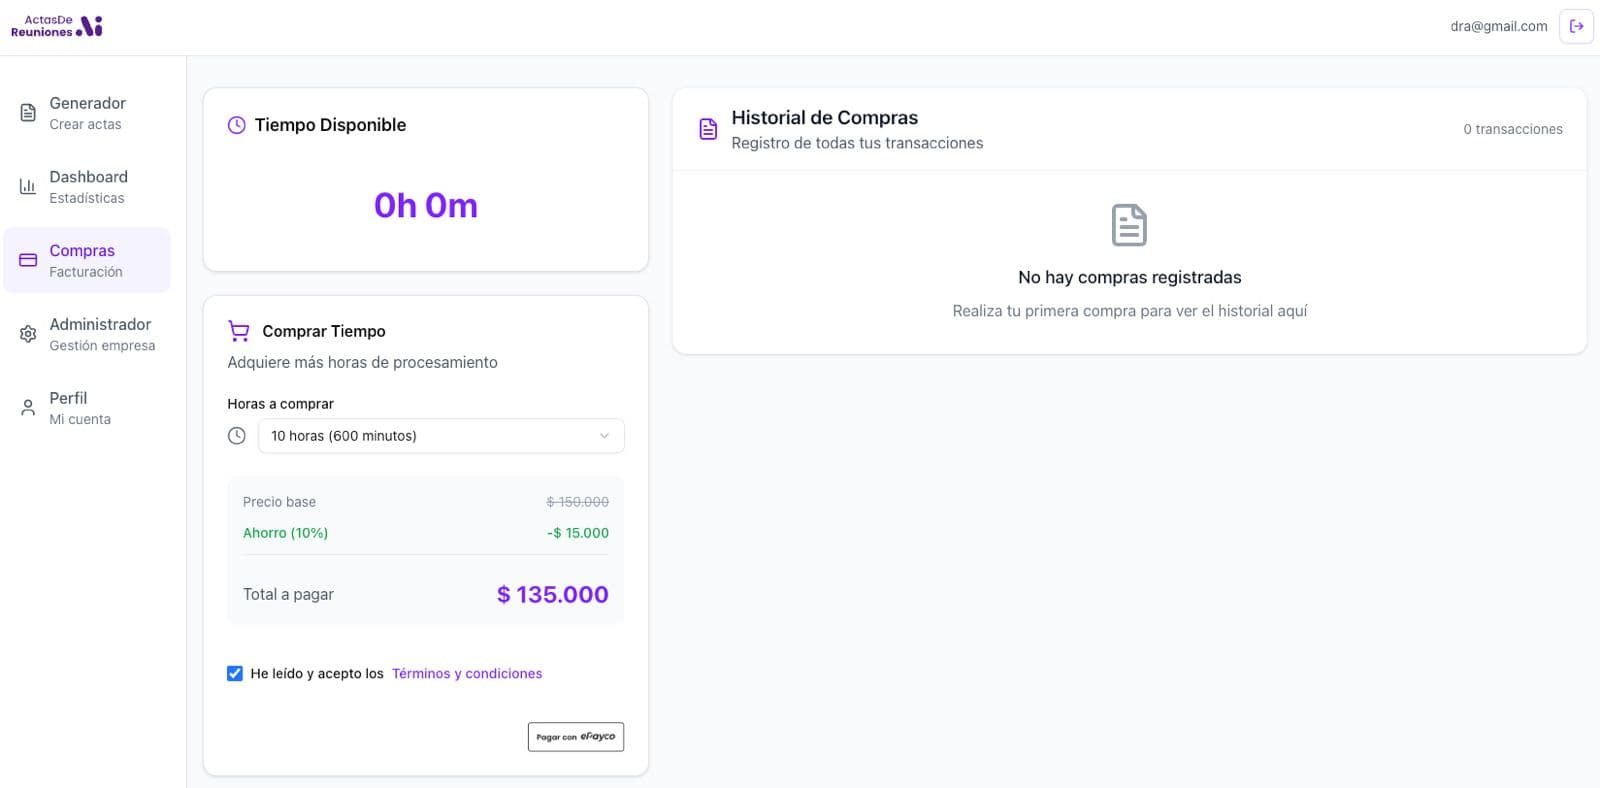Screen dimensions: 1600x788
Task: Uncheck the terms acceptance checkbox
Action: click(235, 674)
